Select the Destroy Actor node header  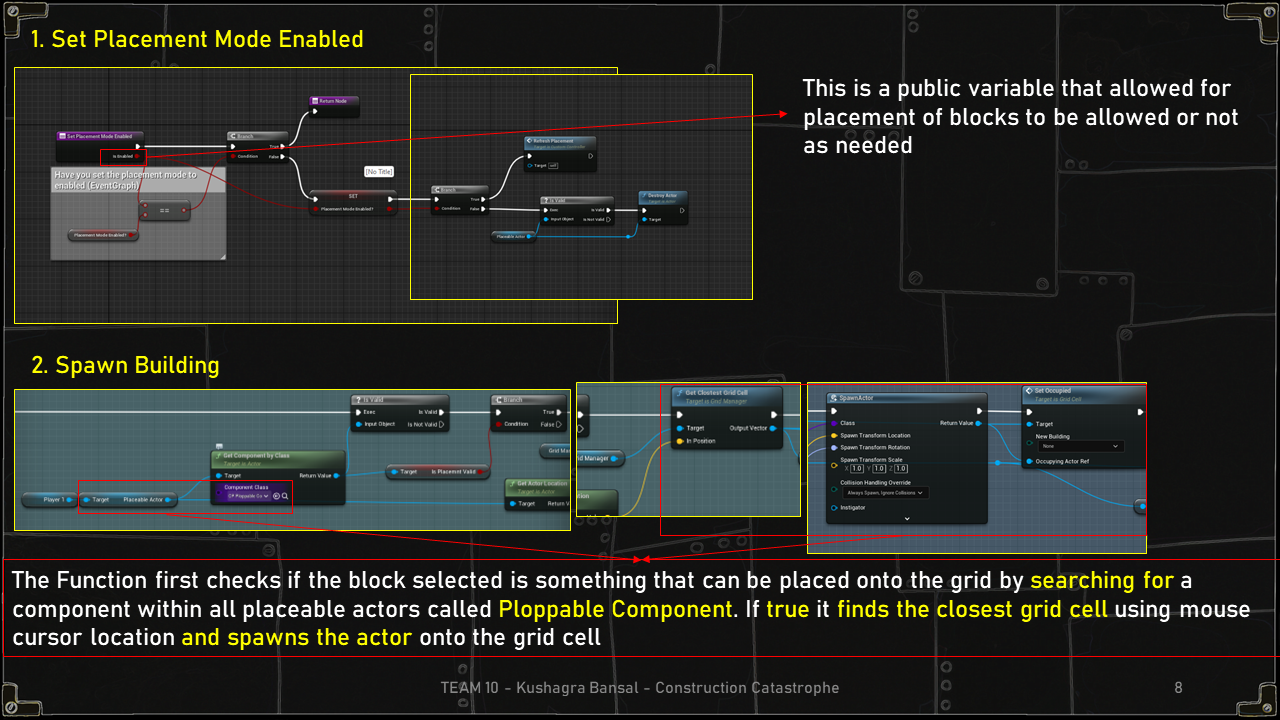click(663, 198)
